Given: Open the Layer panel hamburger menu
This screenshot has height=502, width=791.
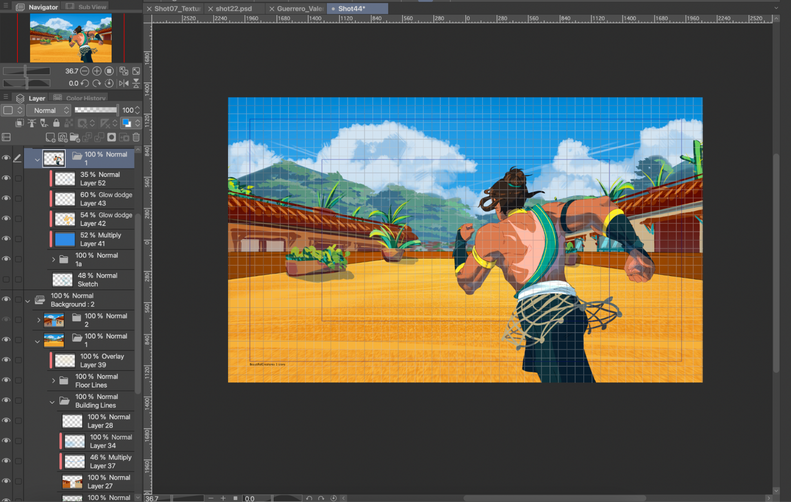Looking at the screenshot, I should tap(6, 97).
